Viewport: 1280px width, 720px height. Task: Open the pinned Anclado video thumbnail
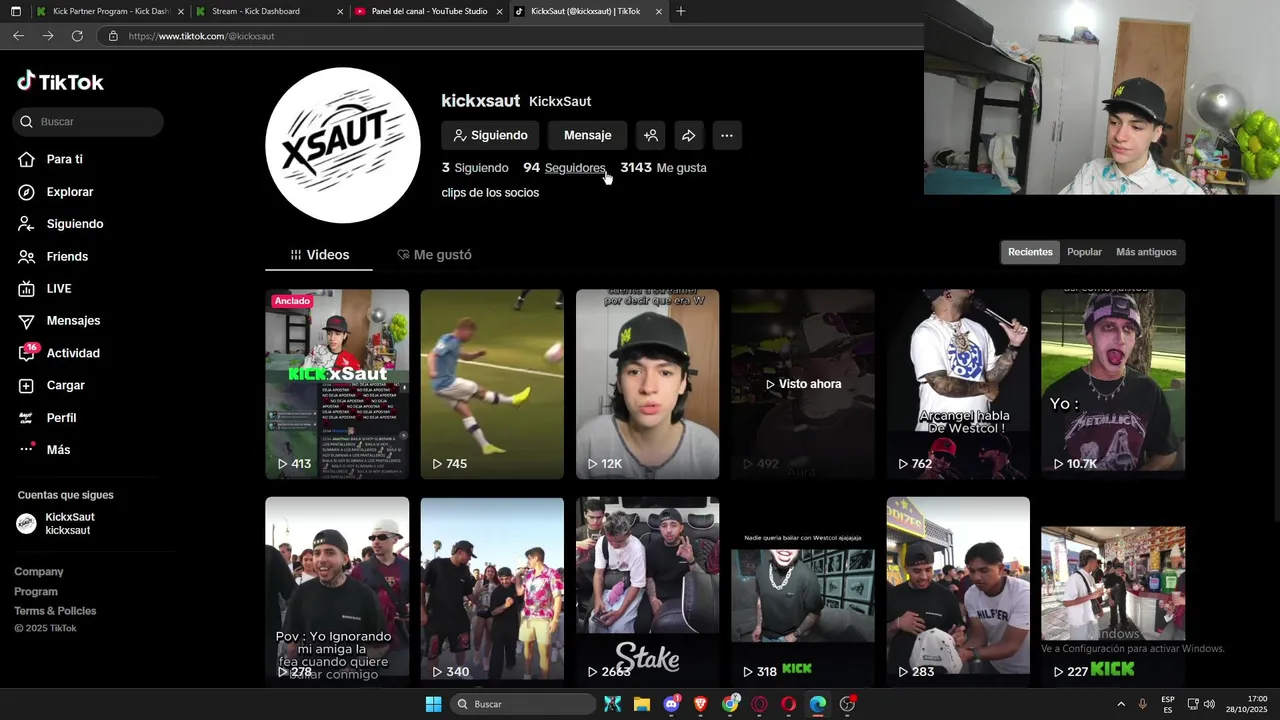337,385
